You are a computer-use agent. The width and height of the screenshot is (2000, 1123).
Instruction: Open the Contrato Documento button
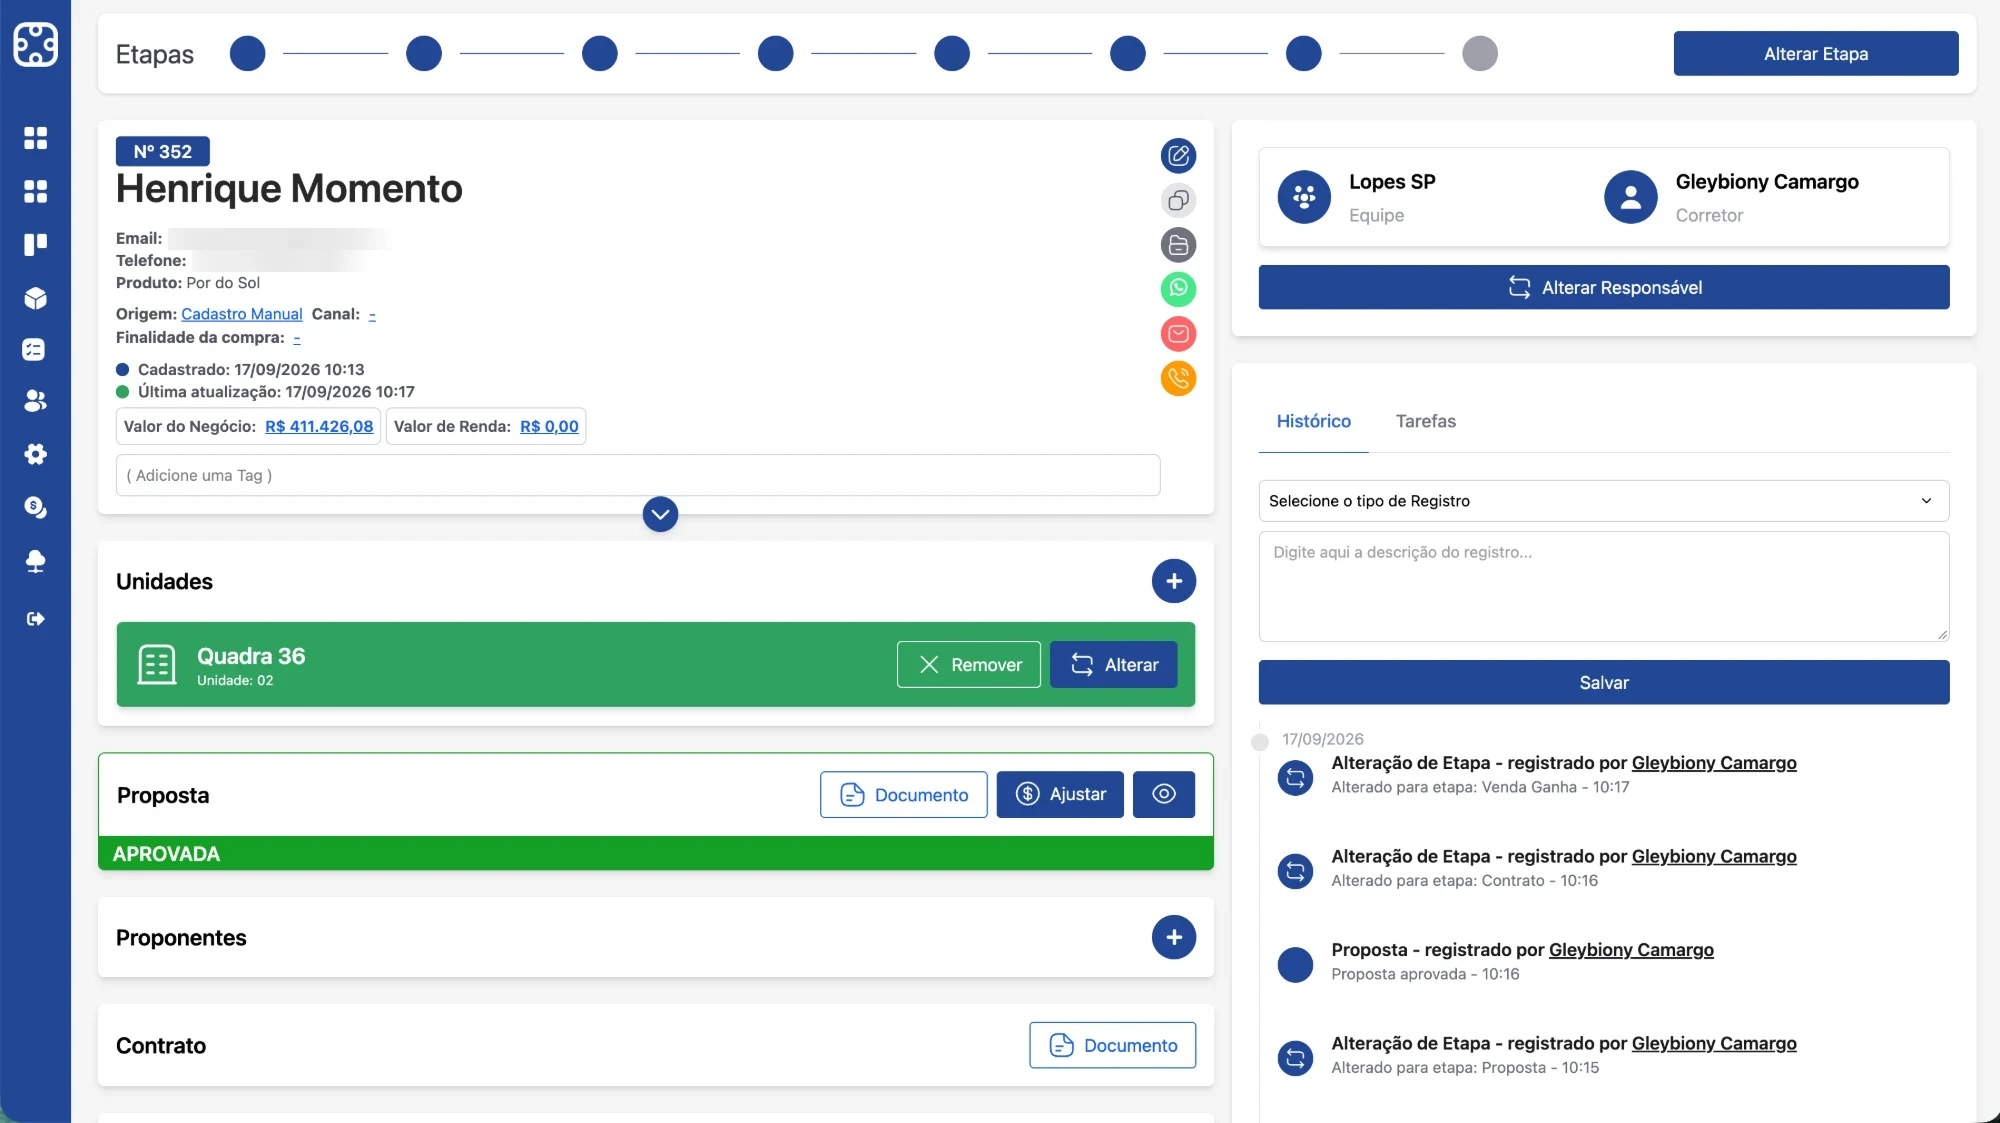point(1112,1045)
